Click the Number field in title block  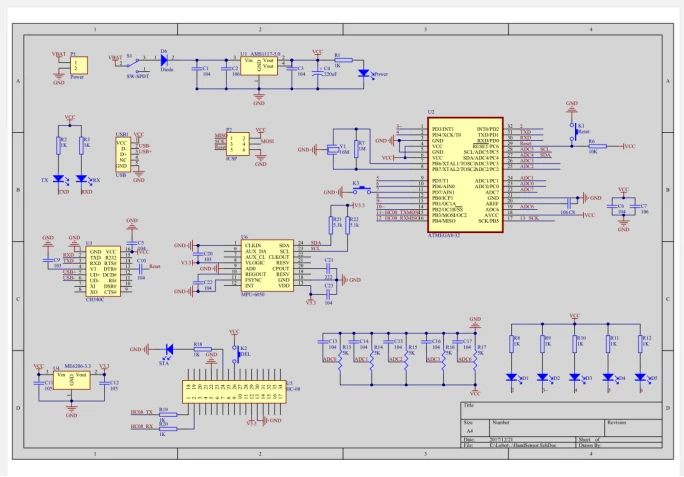click(x=546, y=428)
